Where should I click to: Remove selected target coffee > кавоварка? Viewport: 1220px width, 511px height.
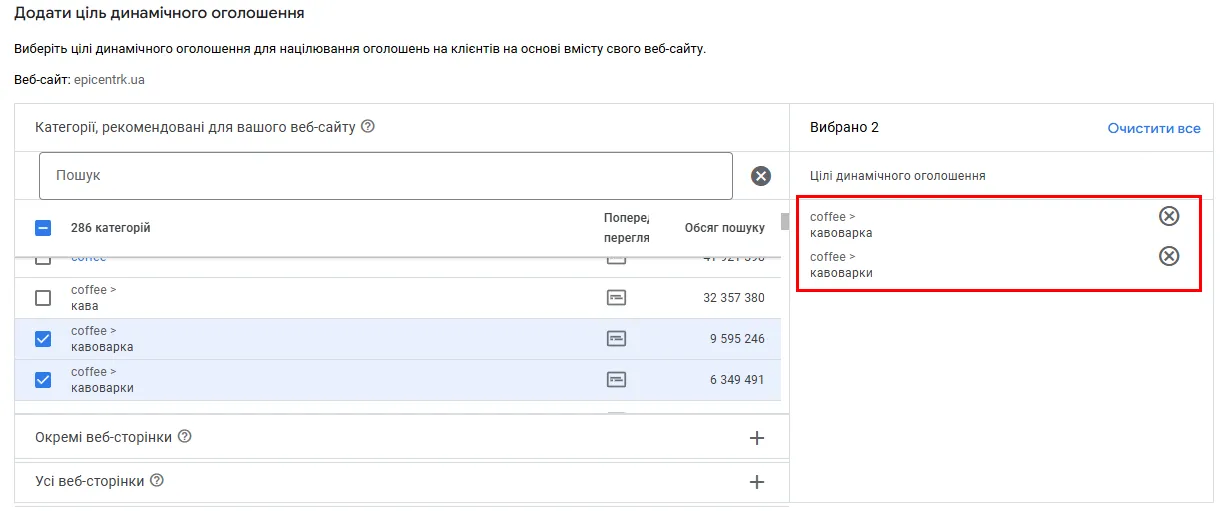(x=1168, y=216)
